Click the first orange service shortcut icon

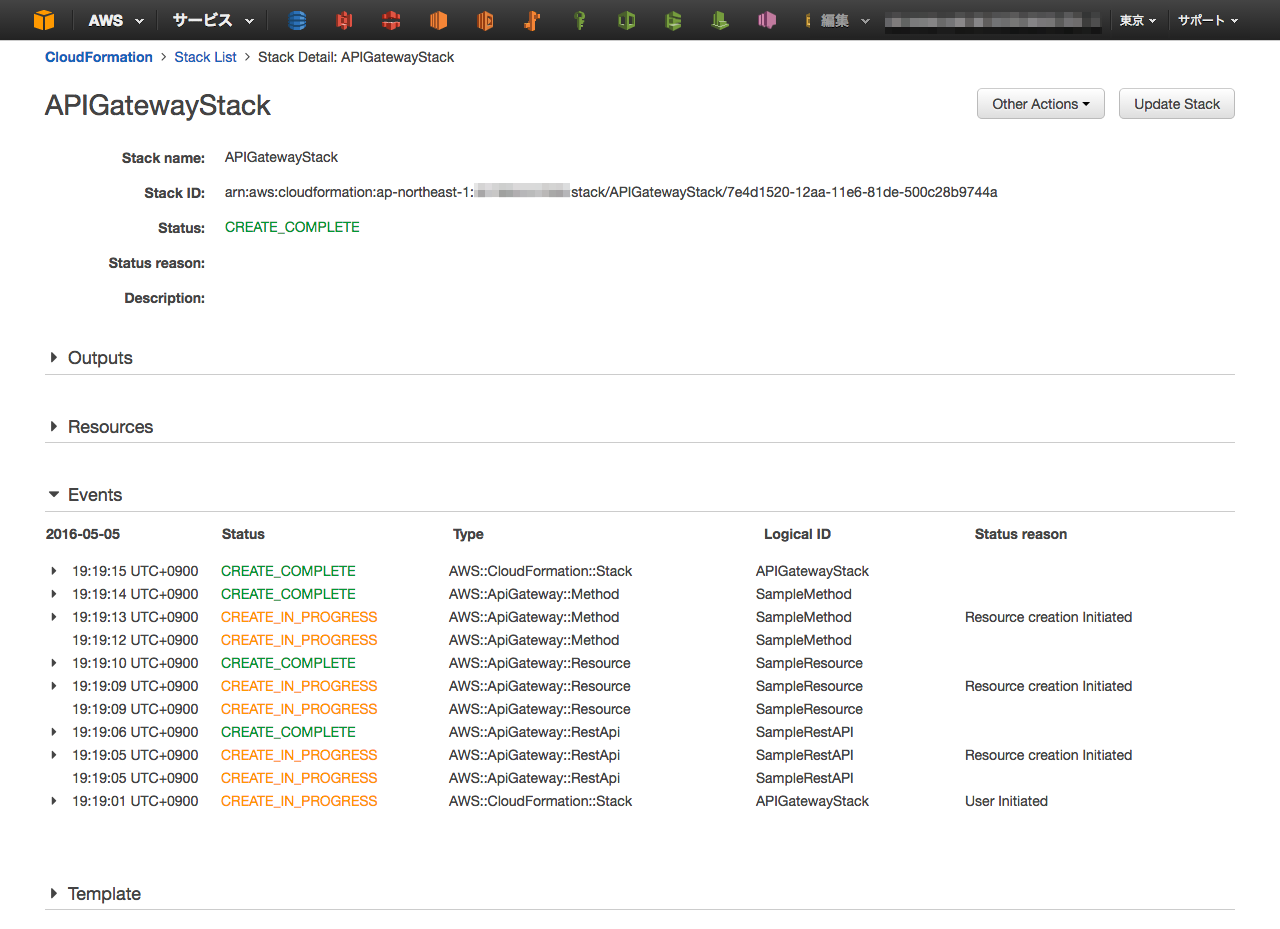(438, 19)
